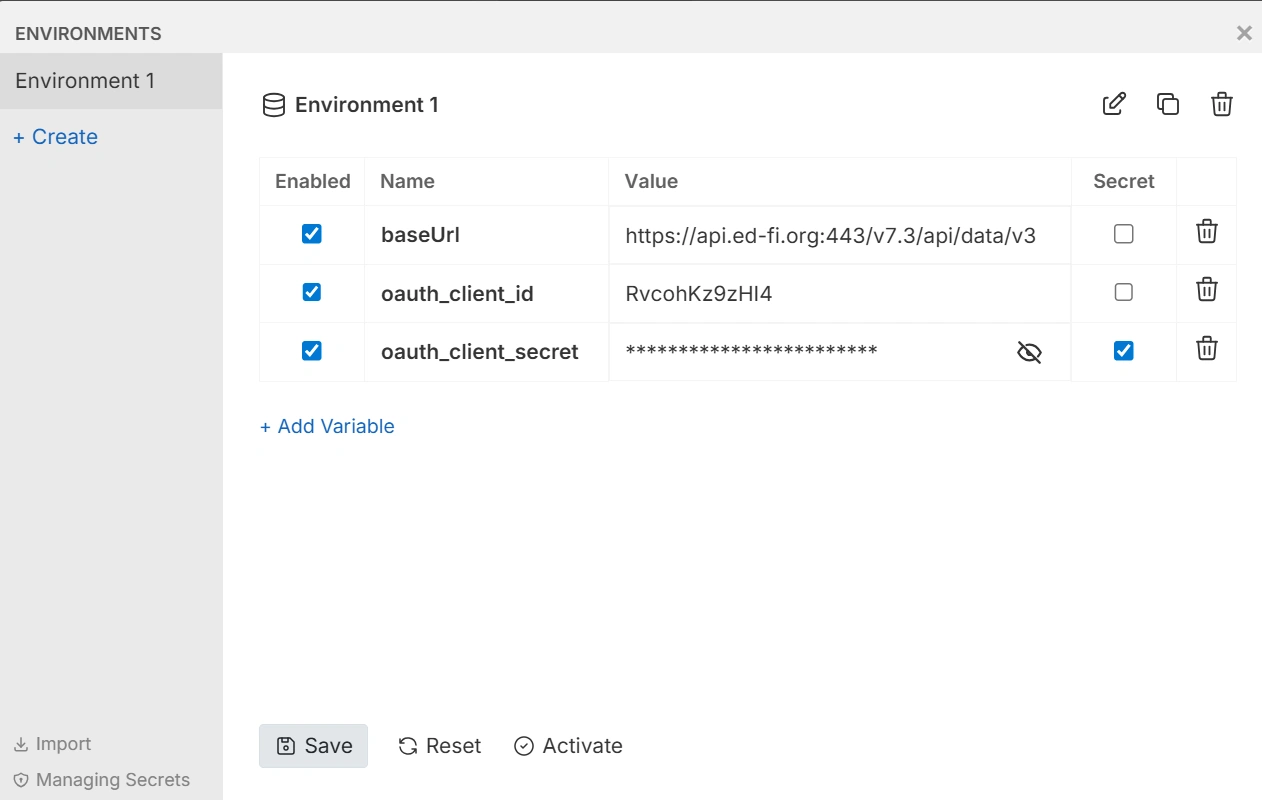1262x800 pixels.
Task: Open Managing Secrets documentation
Action: coord(113,780)
